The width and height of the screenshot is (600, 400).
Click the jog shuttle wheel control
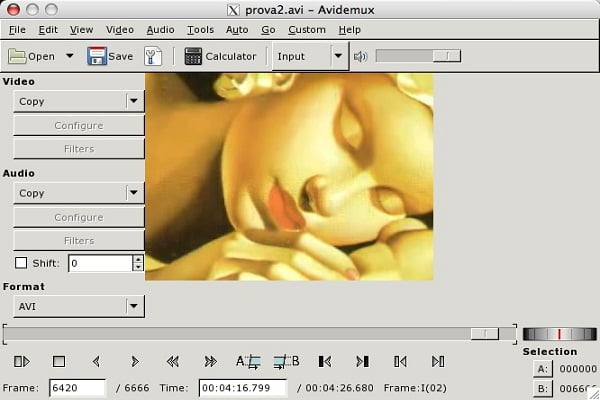click(x=559, y=334)
